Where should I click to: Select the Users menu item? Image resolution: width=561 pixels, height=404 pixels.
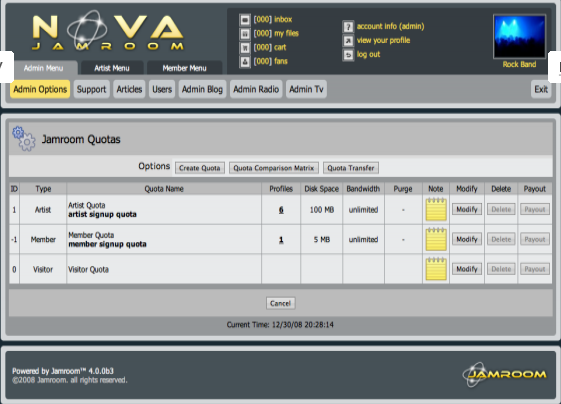162,89
